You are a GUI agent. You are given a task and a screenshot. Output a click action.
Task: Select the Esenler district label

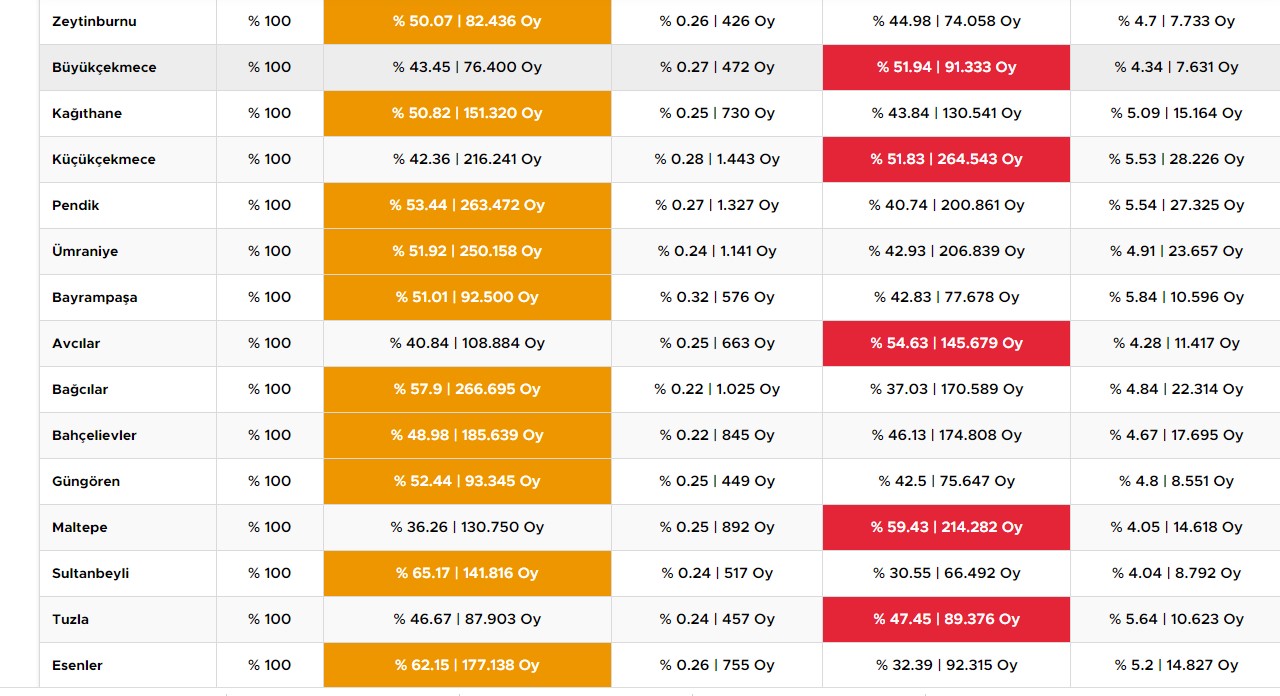pos(77,665)
